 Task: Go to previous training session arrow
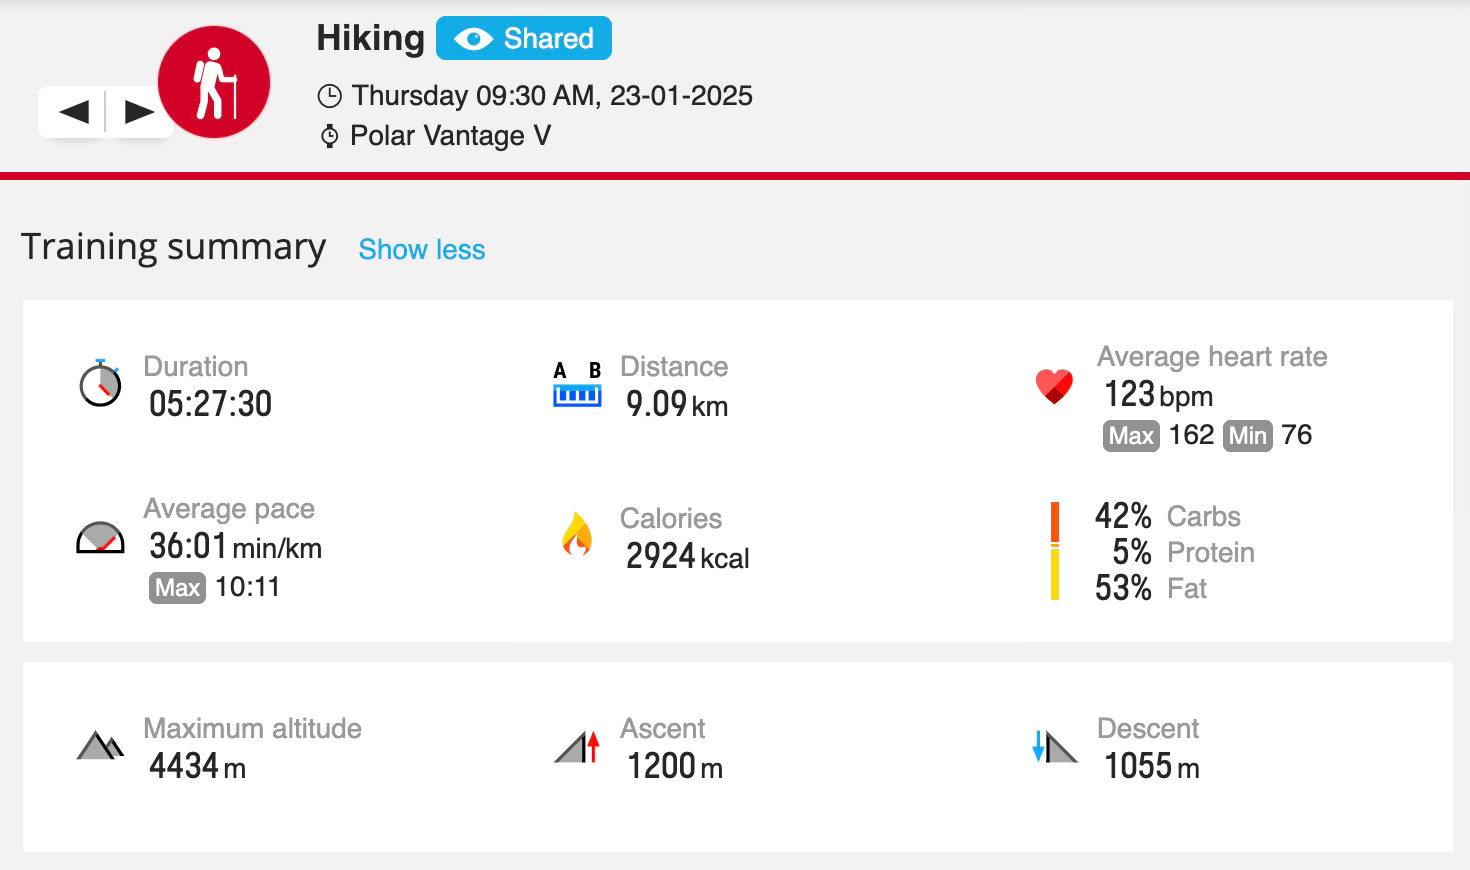(x=72, y=111)
